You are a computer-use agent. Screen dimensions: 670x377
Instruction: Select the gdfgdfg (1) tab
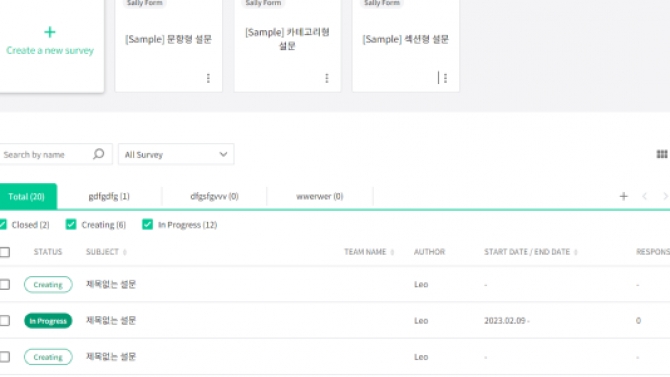pos(109,197)
